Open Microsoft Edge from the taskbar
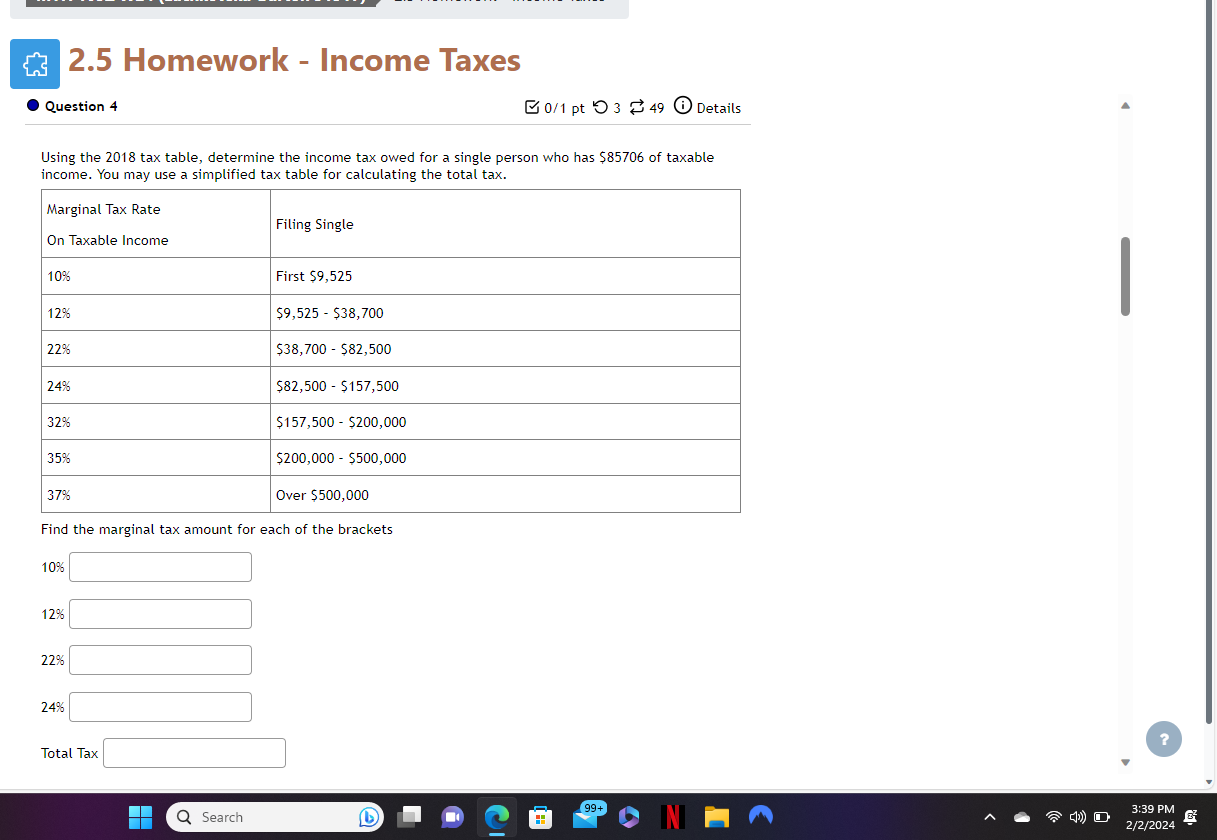 pos(496,817)
